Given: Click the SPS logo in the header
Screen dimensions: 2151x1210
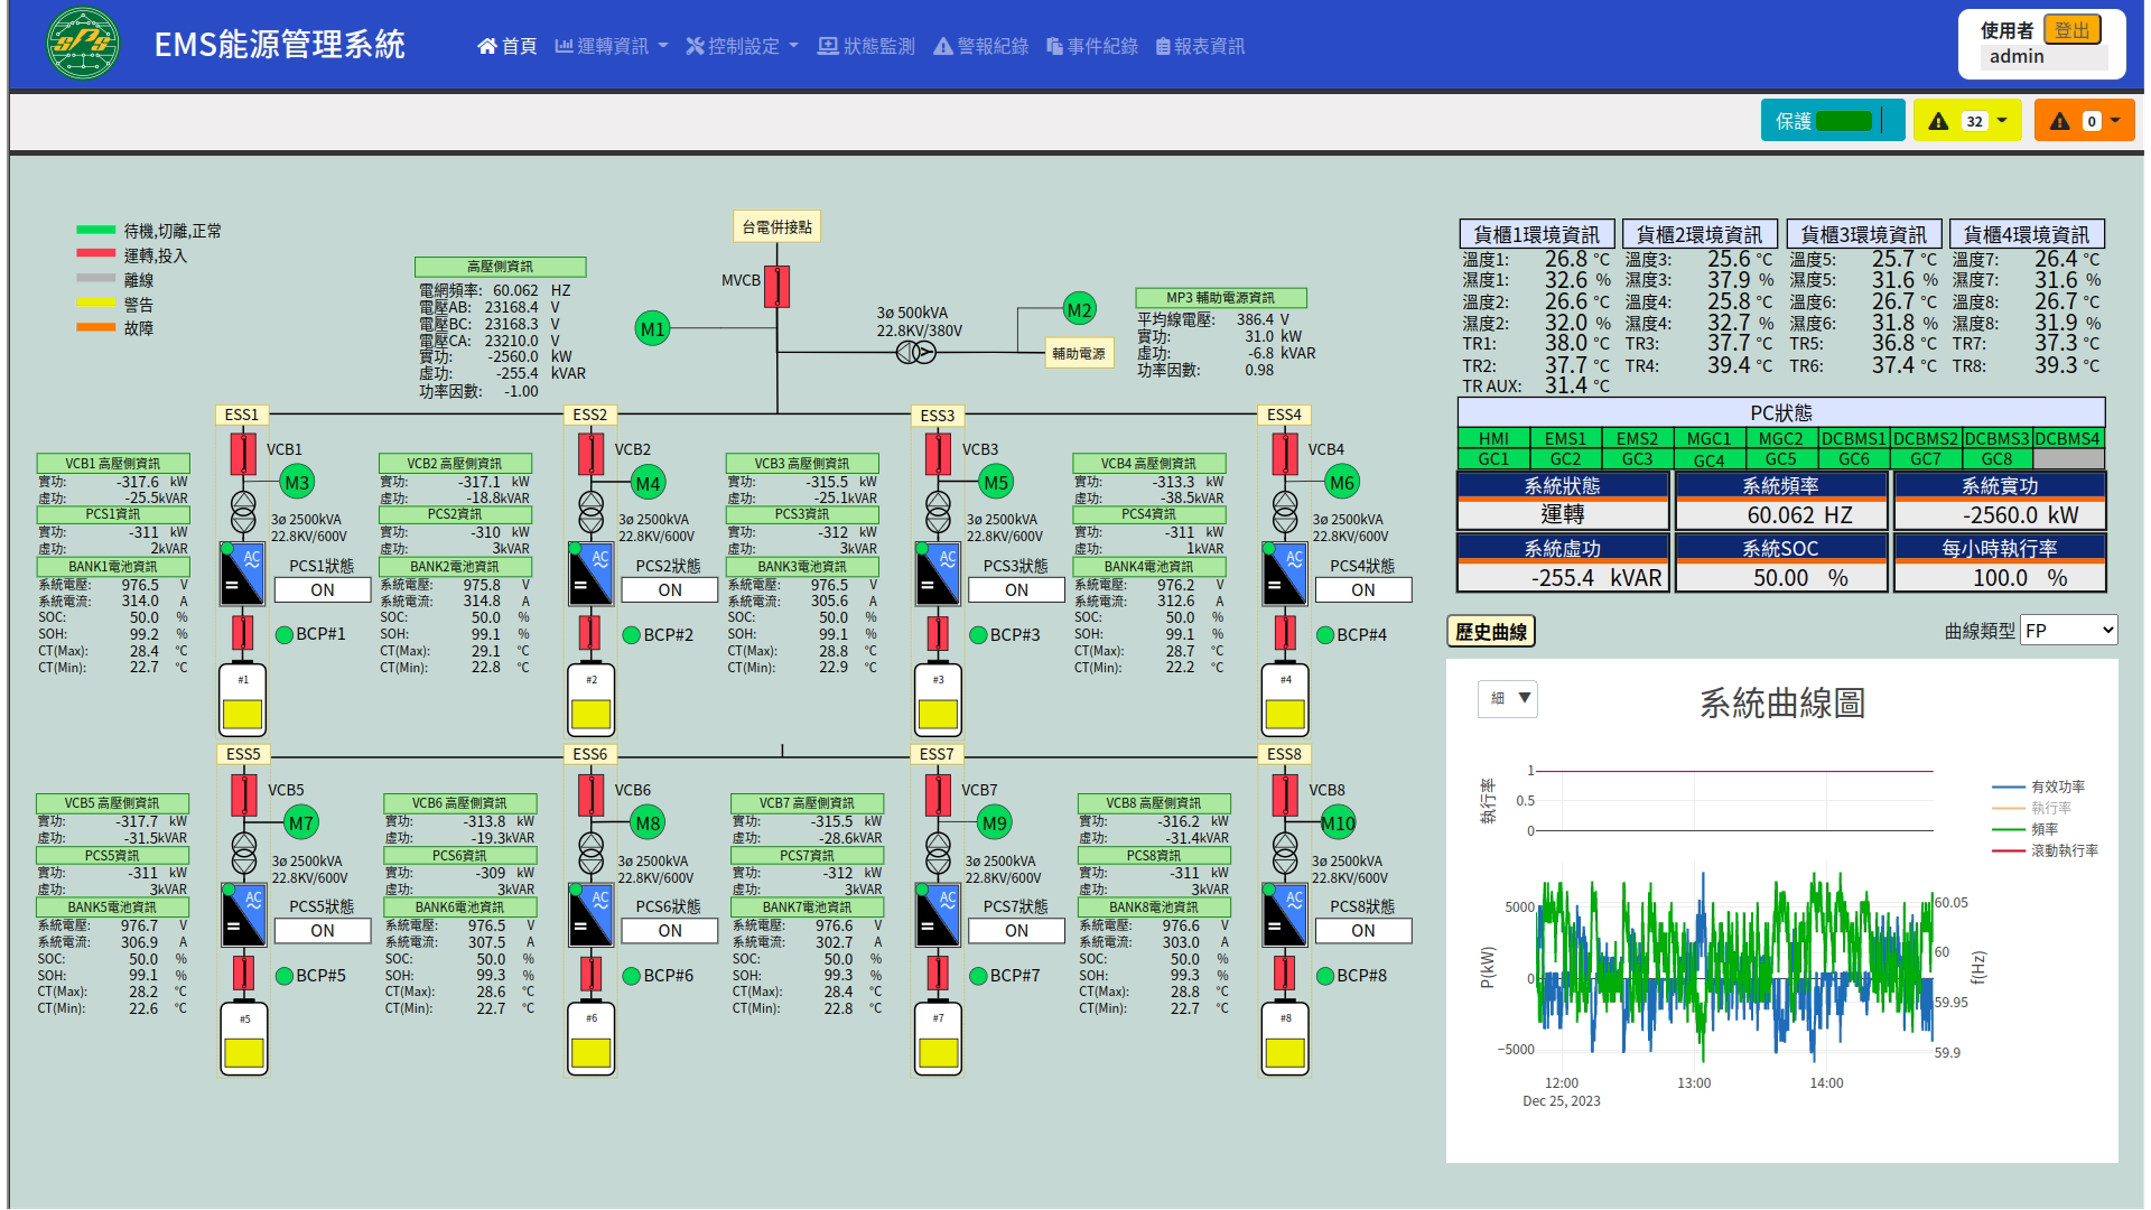Looking at the screenshot, I should [81, 44].
